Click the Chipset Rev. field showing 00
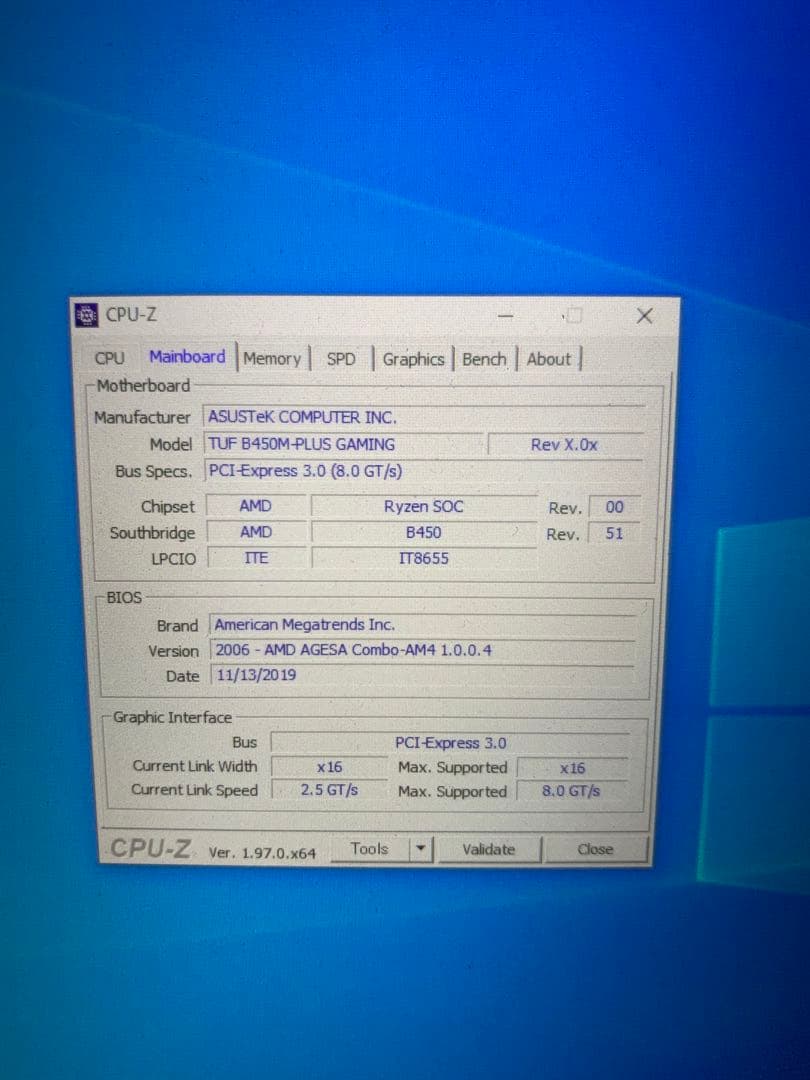The height and width of the screenshot is (1080, 810). [613, 507]
